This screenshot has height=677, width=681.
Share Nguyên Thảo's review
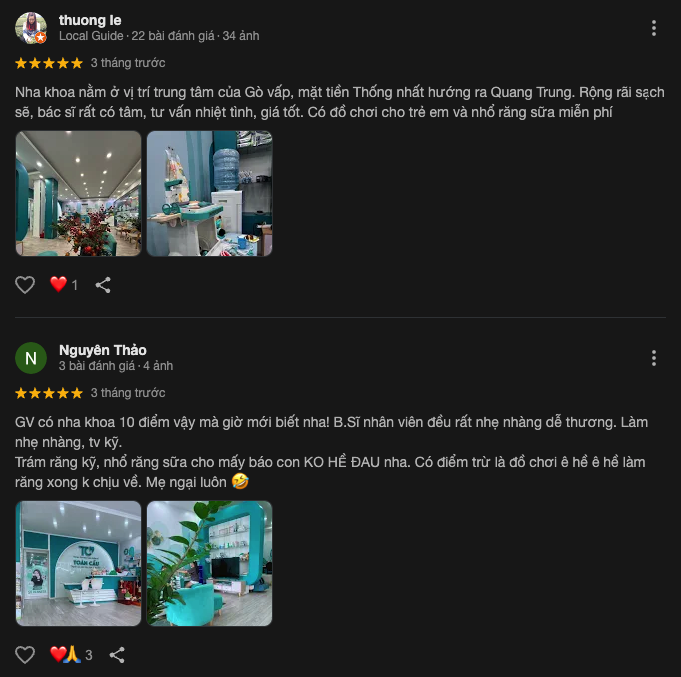(117, 655)
